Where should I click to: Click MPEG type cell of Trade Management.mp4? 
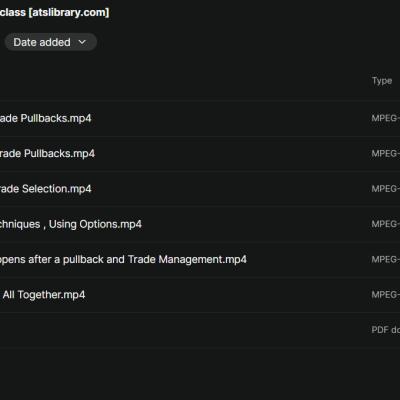click(x=386, y=259)
